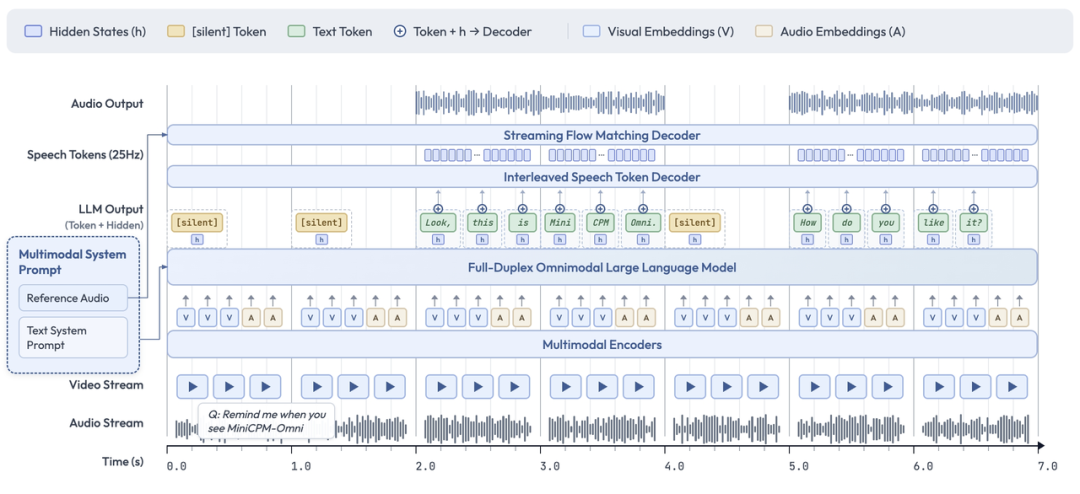Image resolution: width=1080 pixels, height=494 pixels.
Task: Click the 'Hidden States (h)' legend entry
Action: pyautogui.click(x=87, y=31)
